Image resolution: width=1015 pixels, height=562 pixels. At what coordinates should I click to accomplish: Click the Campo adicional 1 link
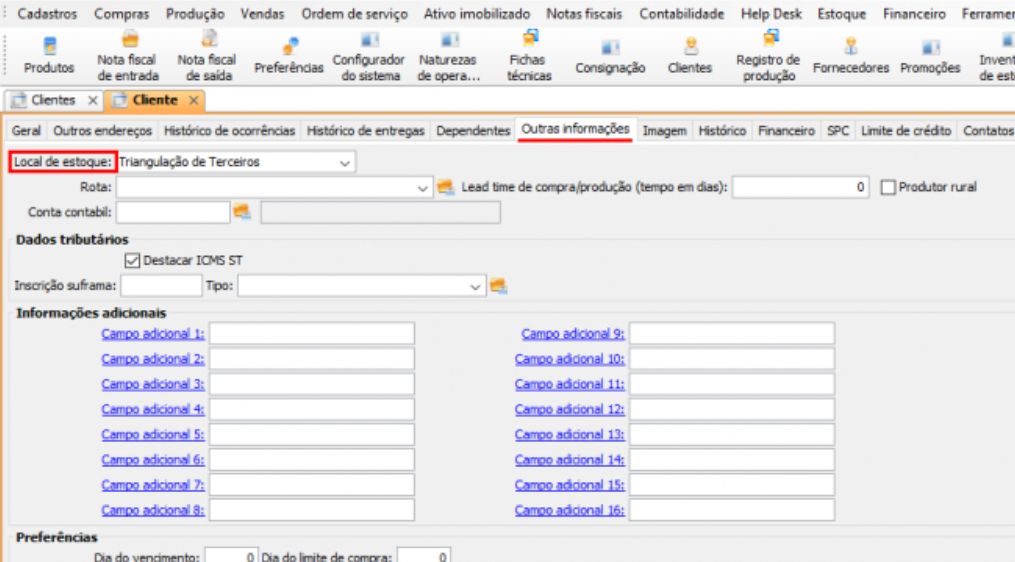[x=153, y=334]
